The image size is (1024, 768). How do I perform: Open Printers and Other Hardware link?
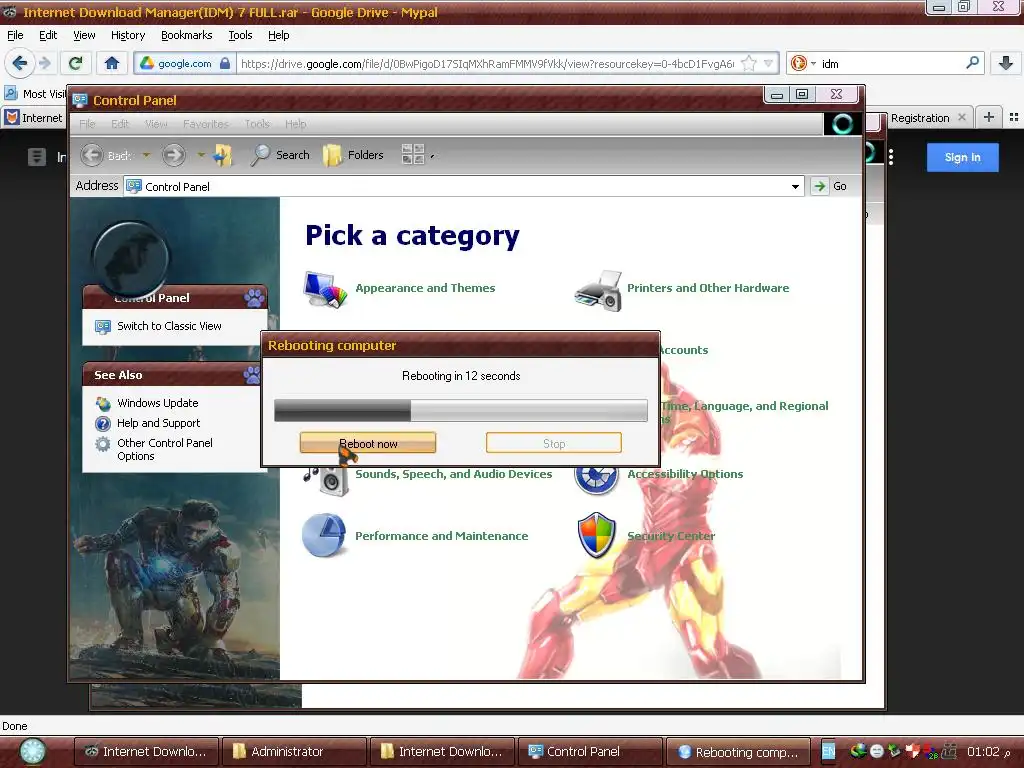[x=708, y=288]
